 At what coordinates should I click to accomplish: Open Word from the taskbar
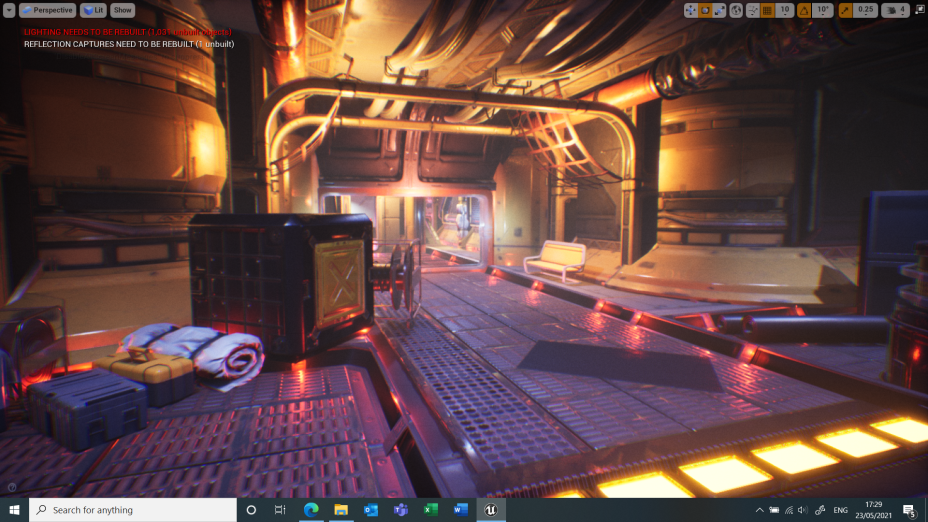pyautogui.click(x=460, y=510)
